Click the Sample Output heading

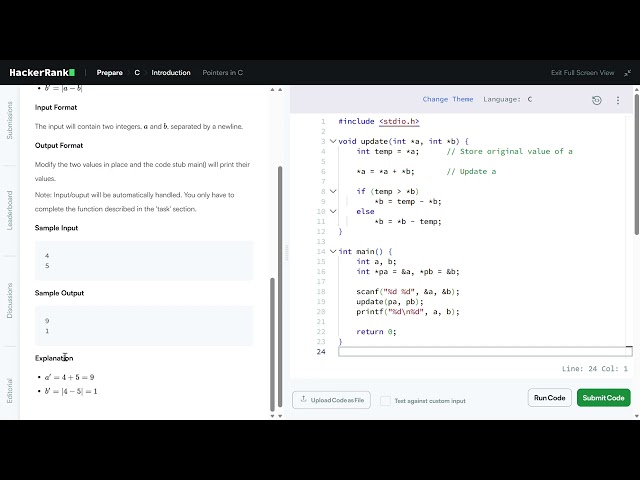tap(59, 293)
